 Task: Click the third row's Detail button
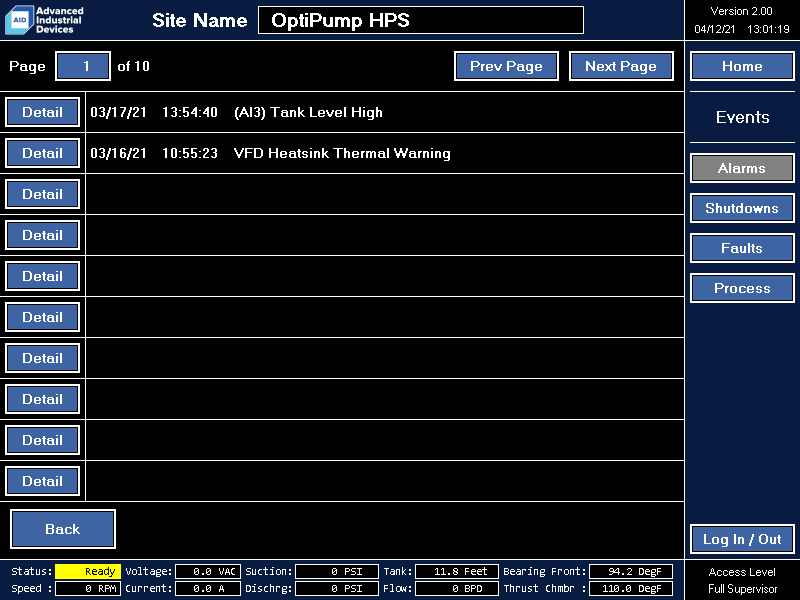pyautogui.click(x=42, y=194)
